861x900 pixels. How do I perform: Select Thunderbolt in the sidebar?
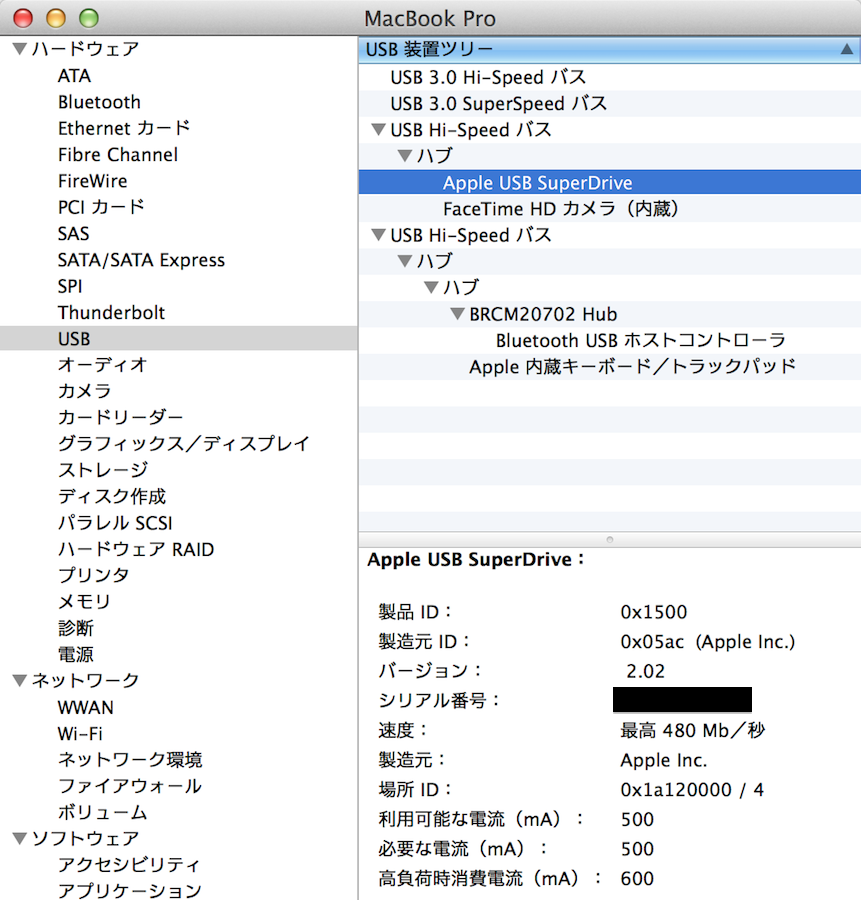pyautogui.click(x=111, y=312)
